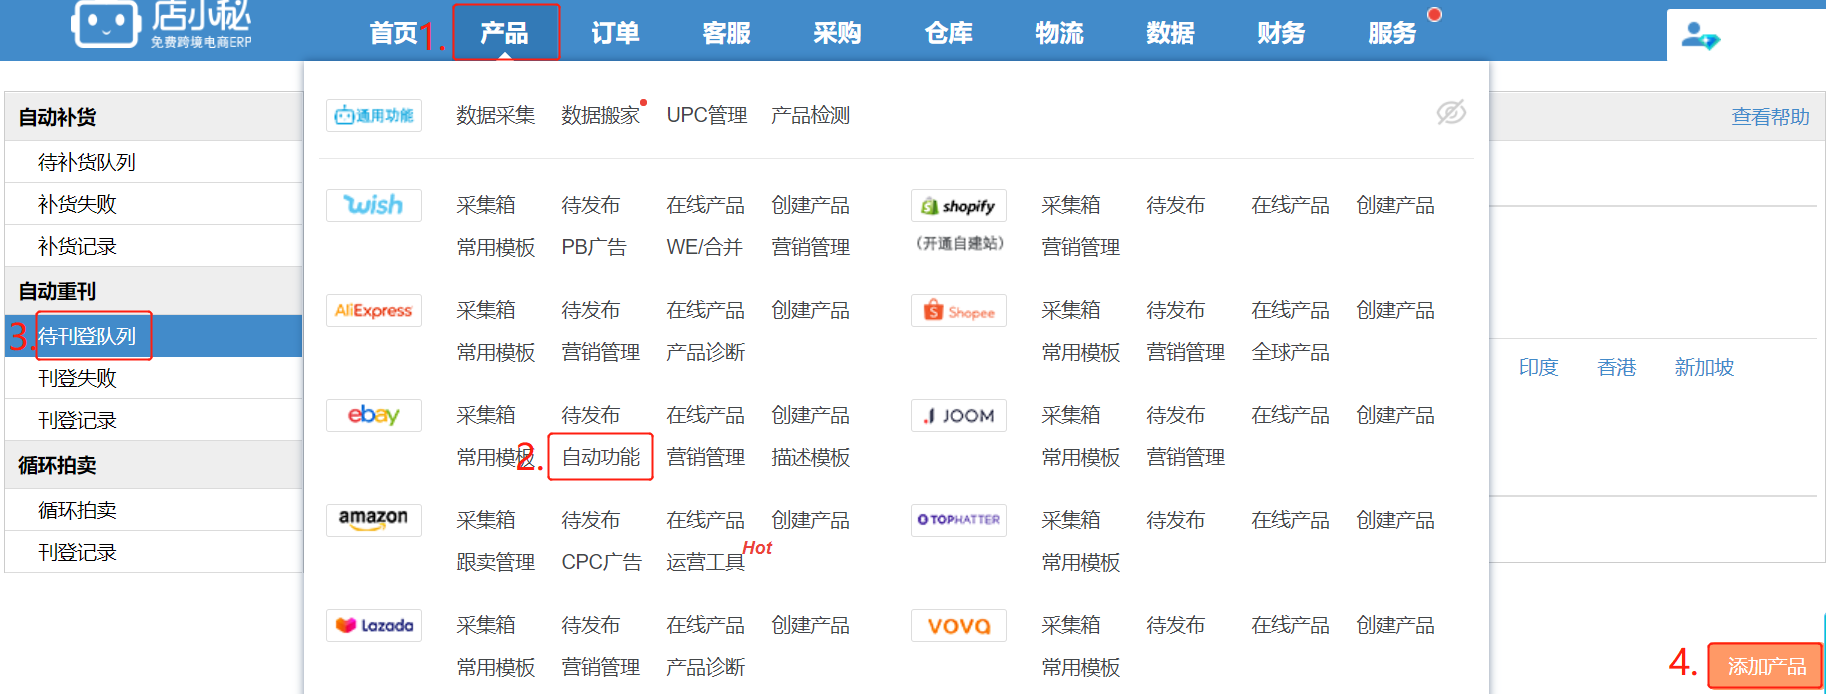The width and height of the screenshot is (1826, 694).
Task: Select 补货记录 in sidebar
Action: pos(154,246)
